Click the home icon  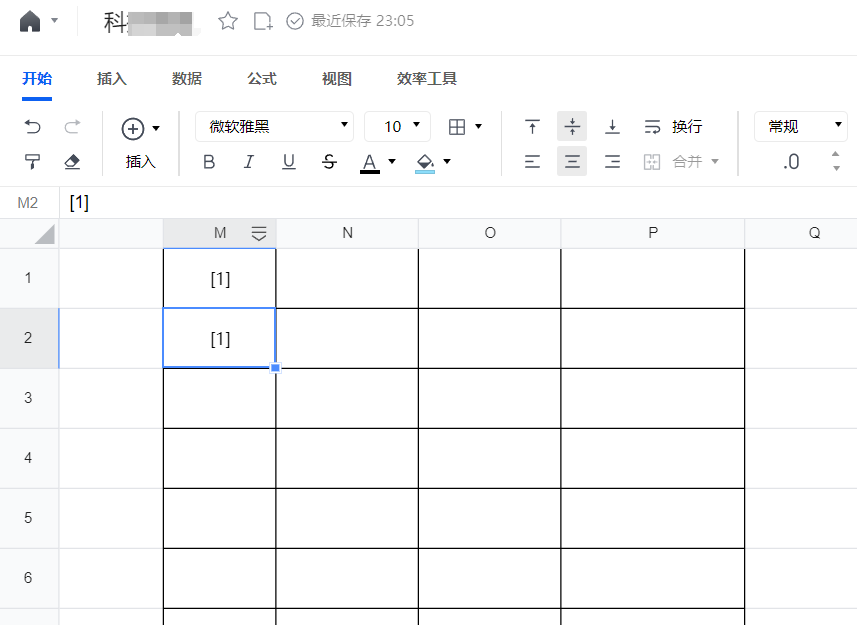30,21
